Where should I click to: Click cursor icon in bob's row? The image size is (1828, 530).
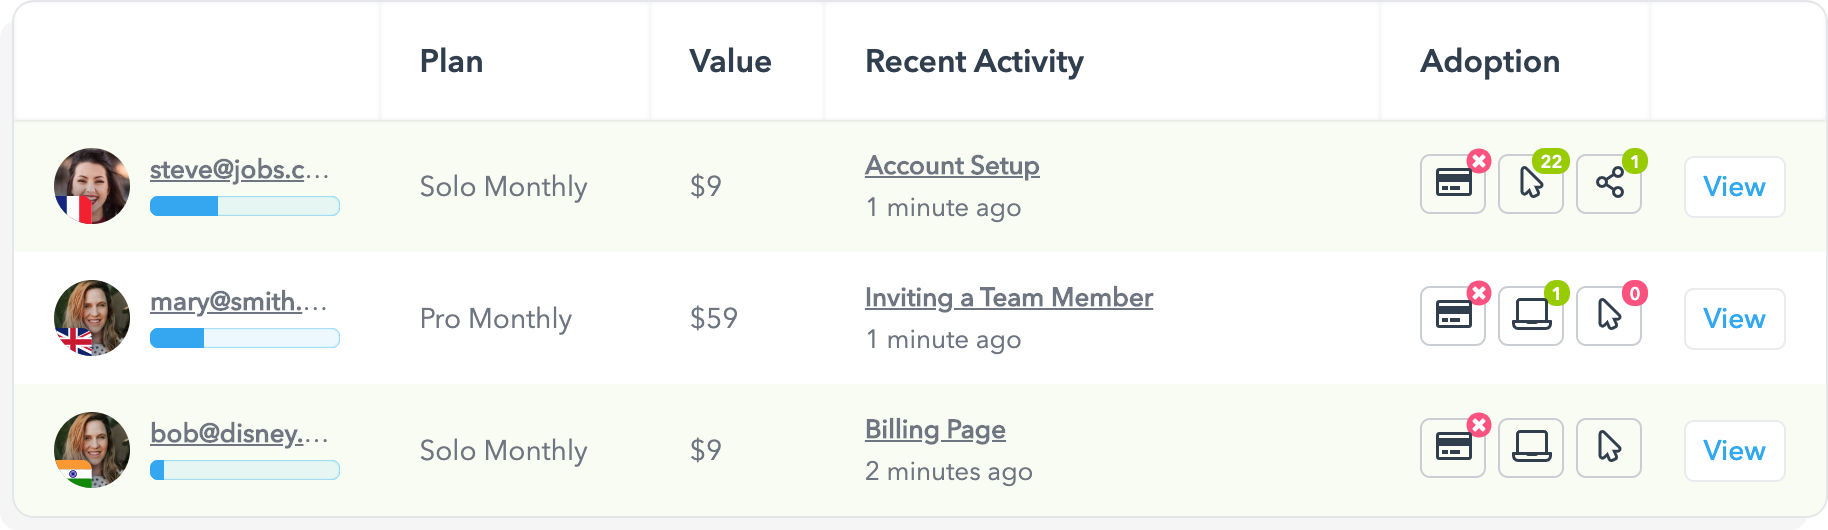coord(1609,448)
